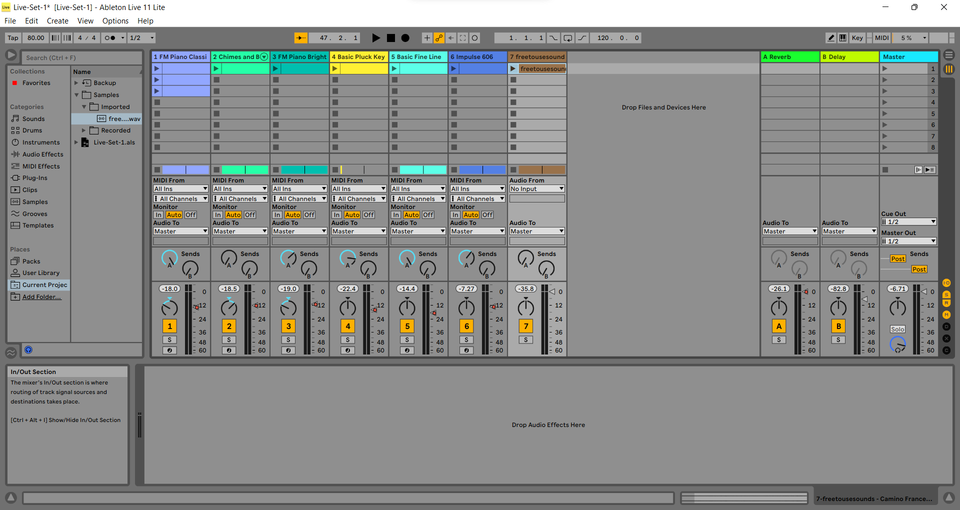
Task: Enable Key map mode switch
Action: [857, 38]
